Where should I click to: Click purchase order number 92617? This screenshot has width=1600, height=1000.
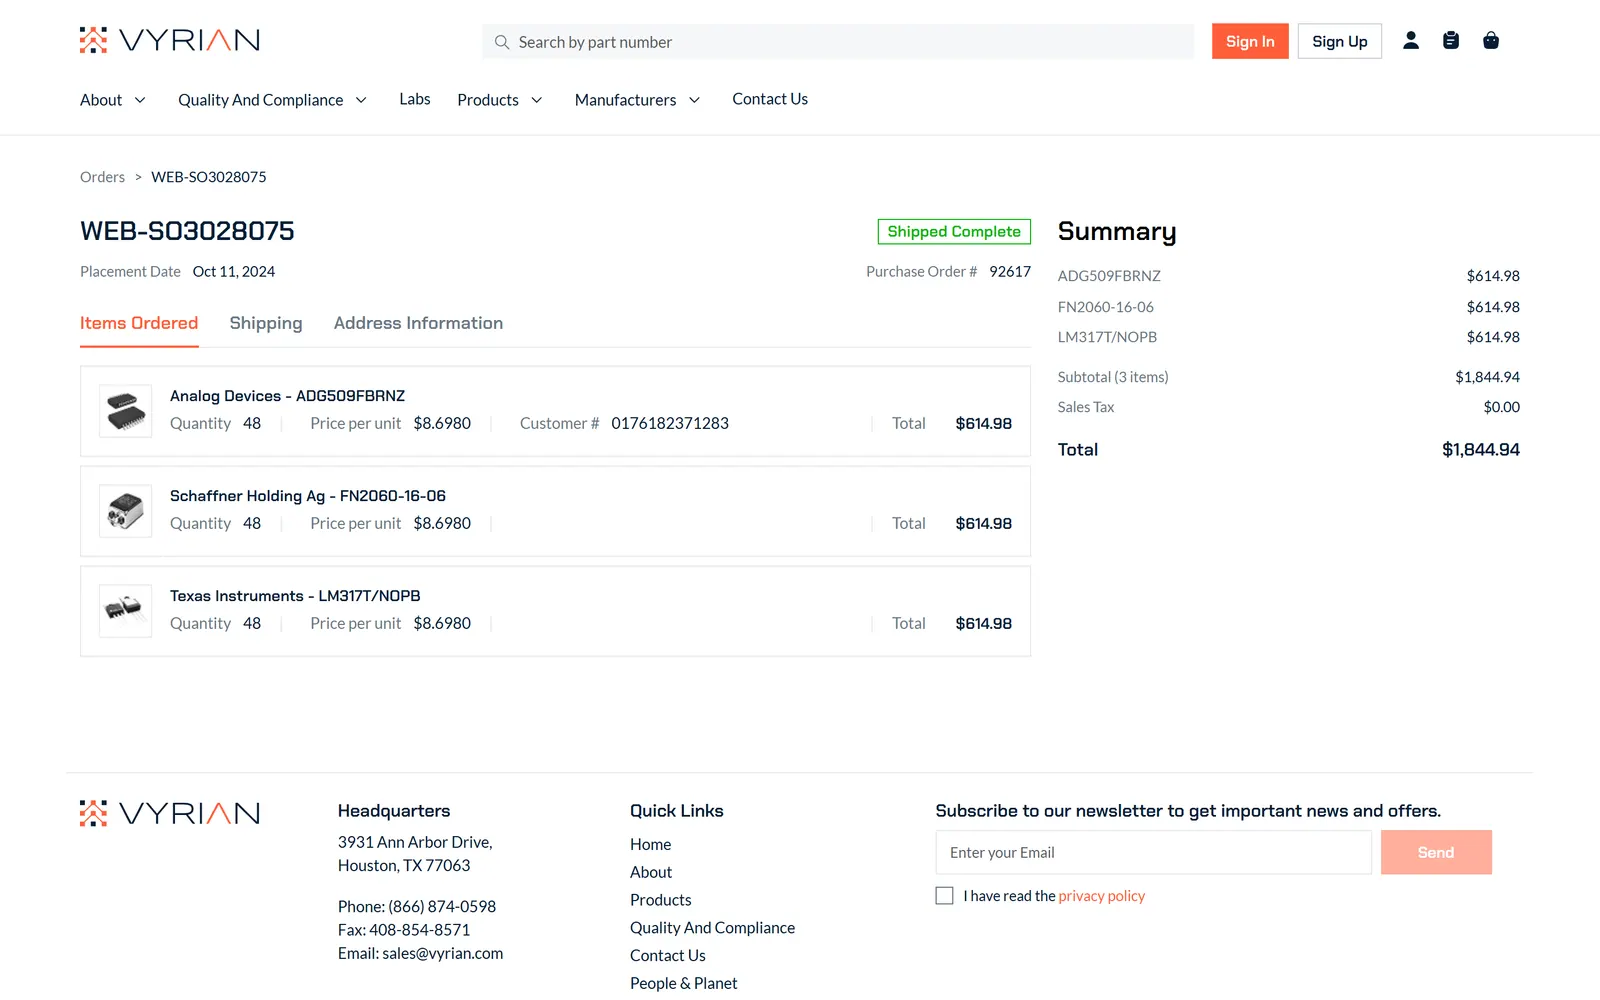pos(1010,272)
